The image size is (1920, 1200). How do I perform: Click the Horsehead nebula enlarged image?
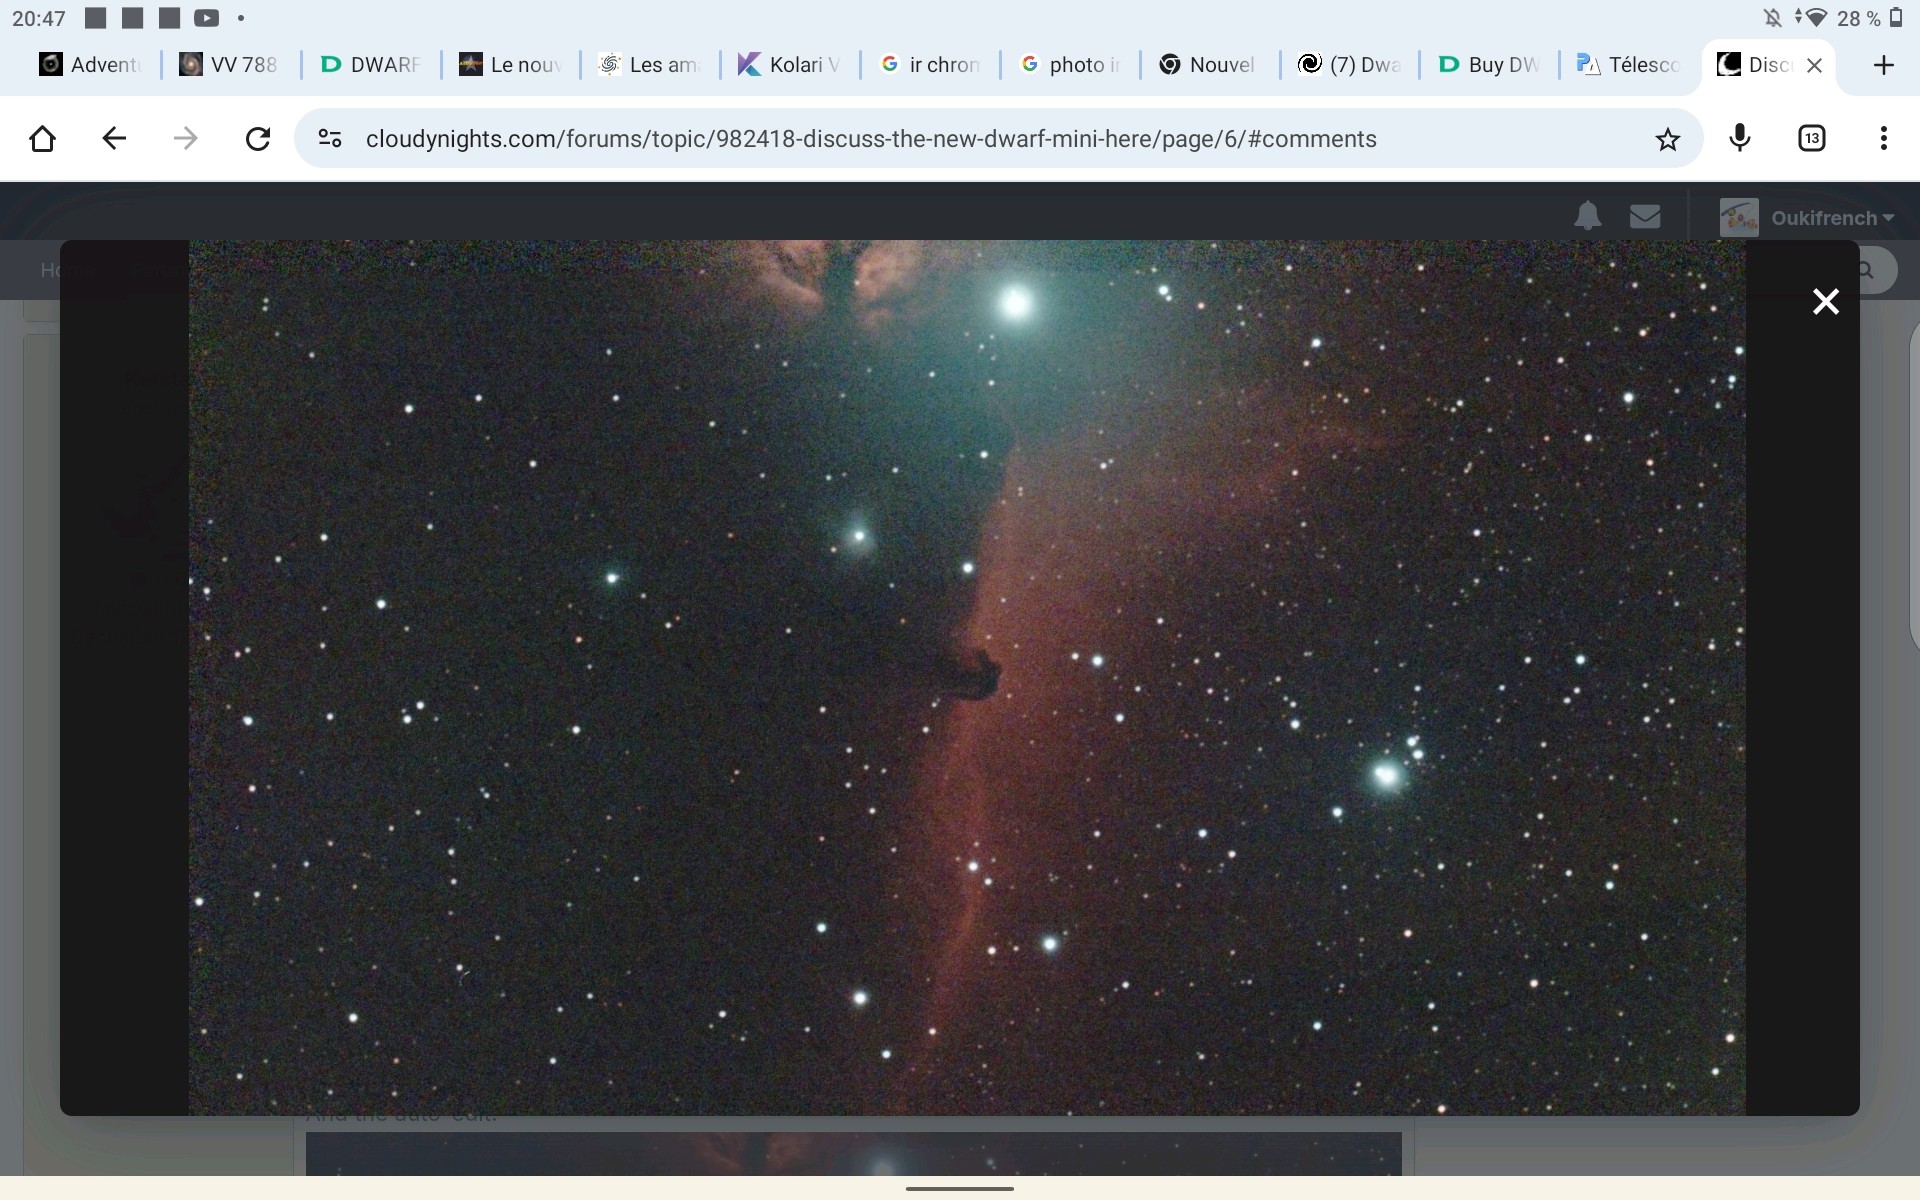[x=967, y=677]
